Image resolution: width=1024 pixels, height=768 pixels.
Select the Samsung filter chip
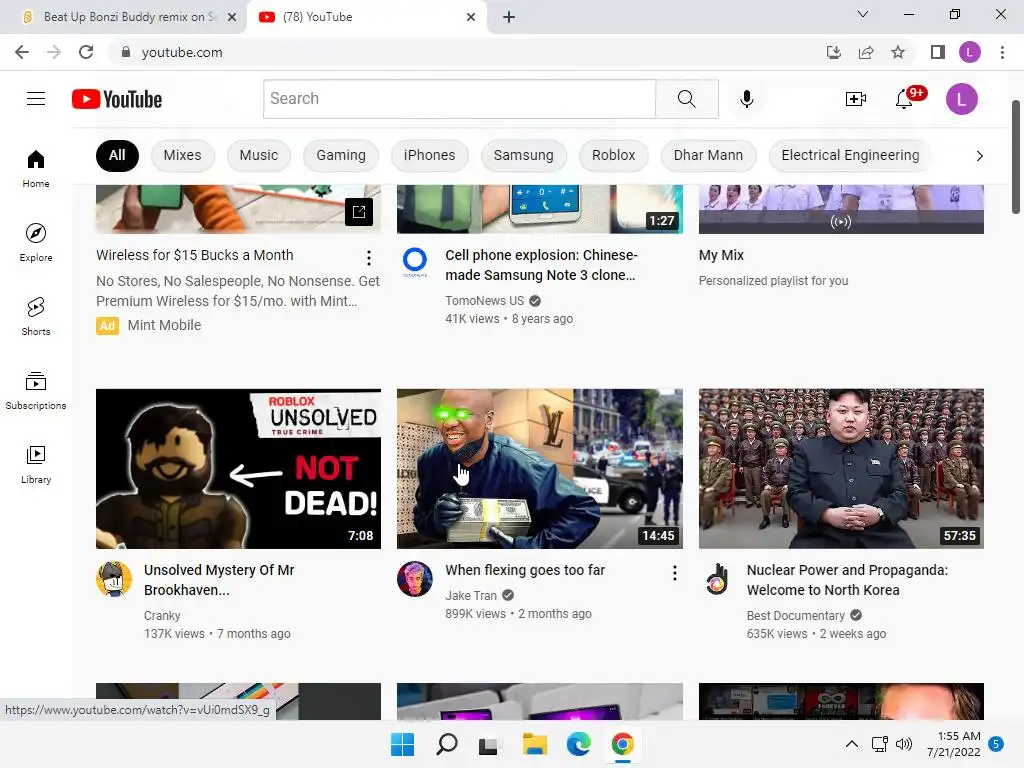pyautogui.click(x=523, y=155)
